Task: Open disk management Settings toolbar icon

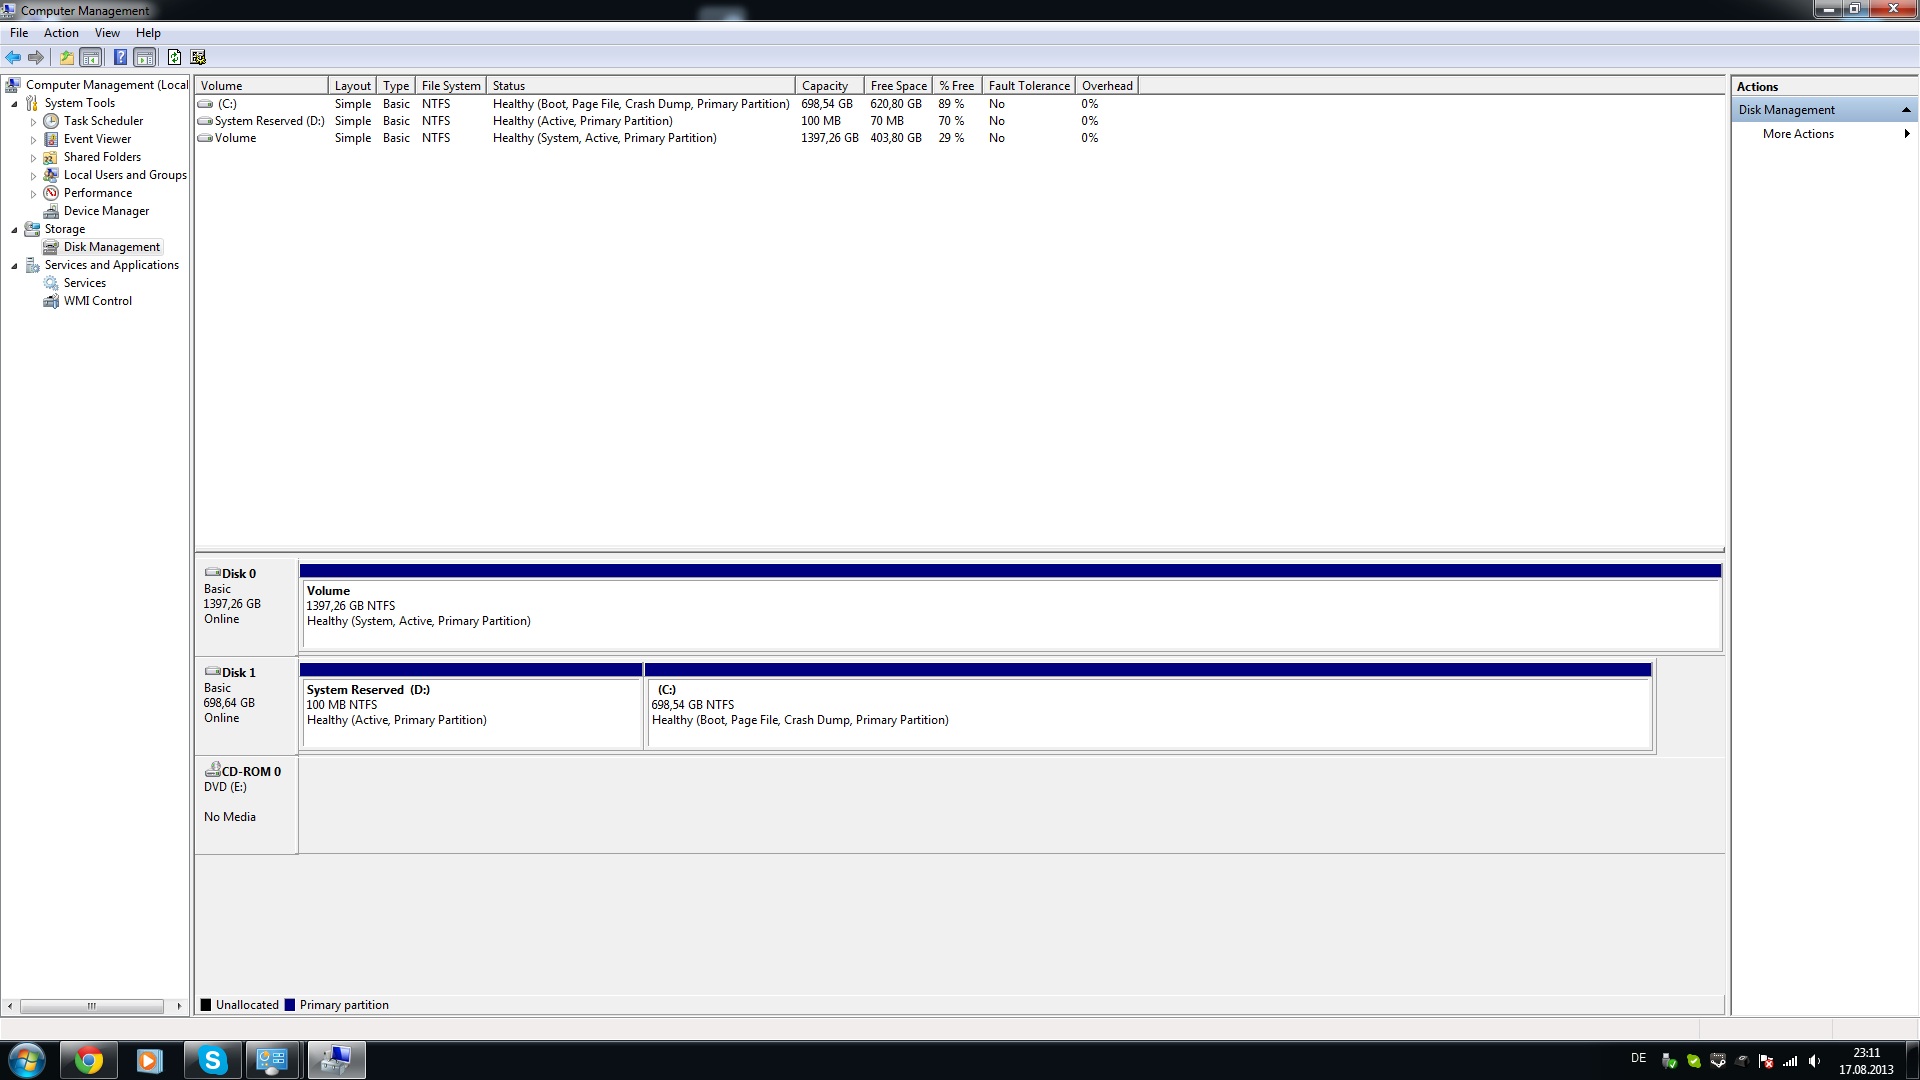Action: tap(198, 58)
